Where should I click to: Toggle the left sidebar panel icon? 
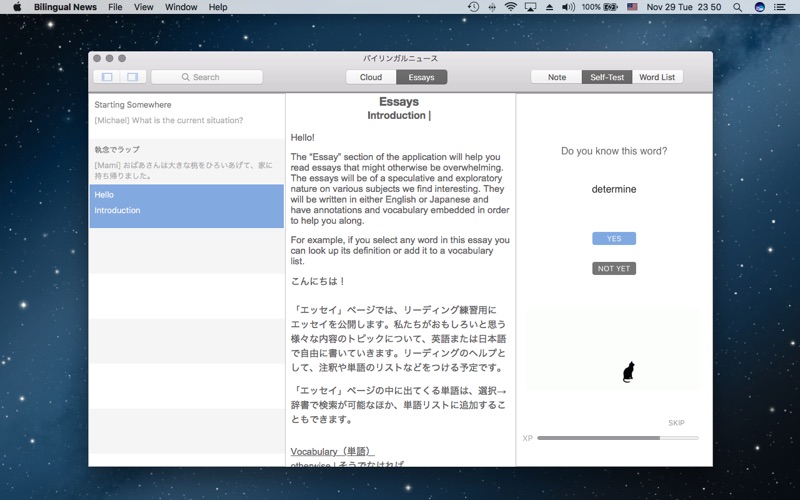click(107, 77)
